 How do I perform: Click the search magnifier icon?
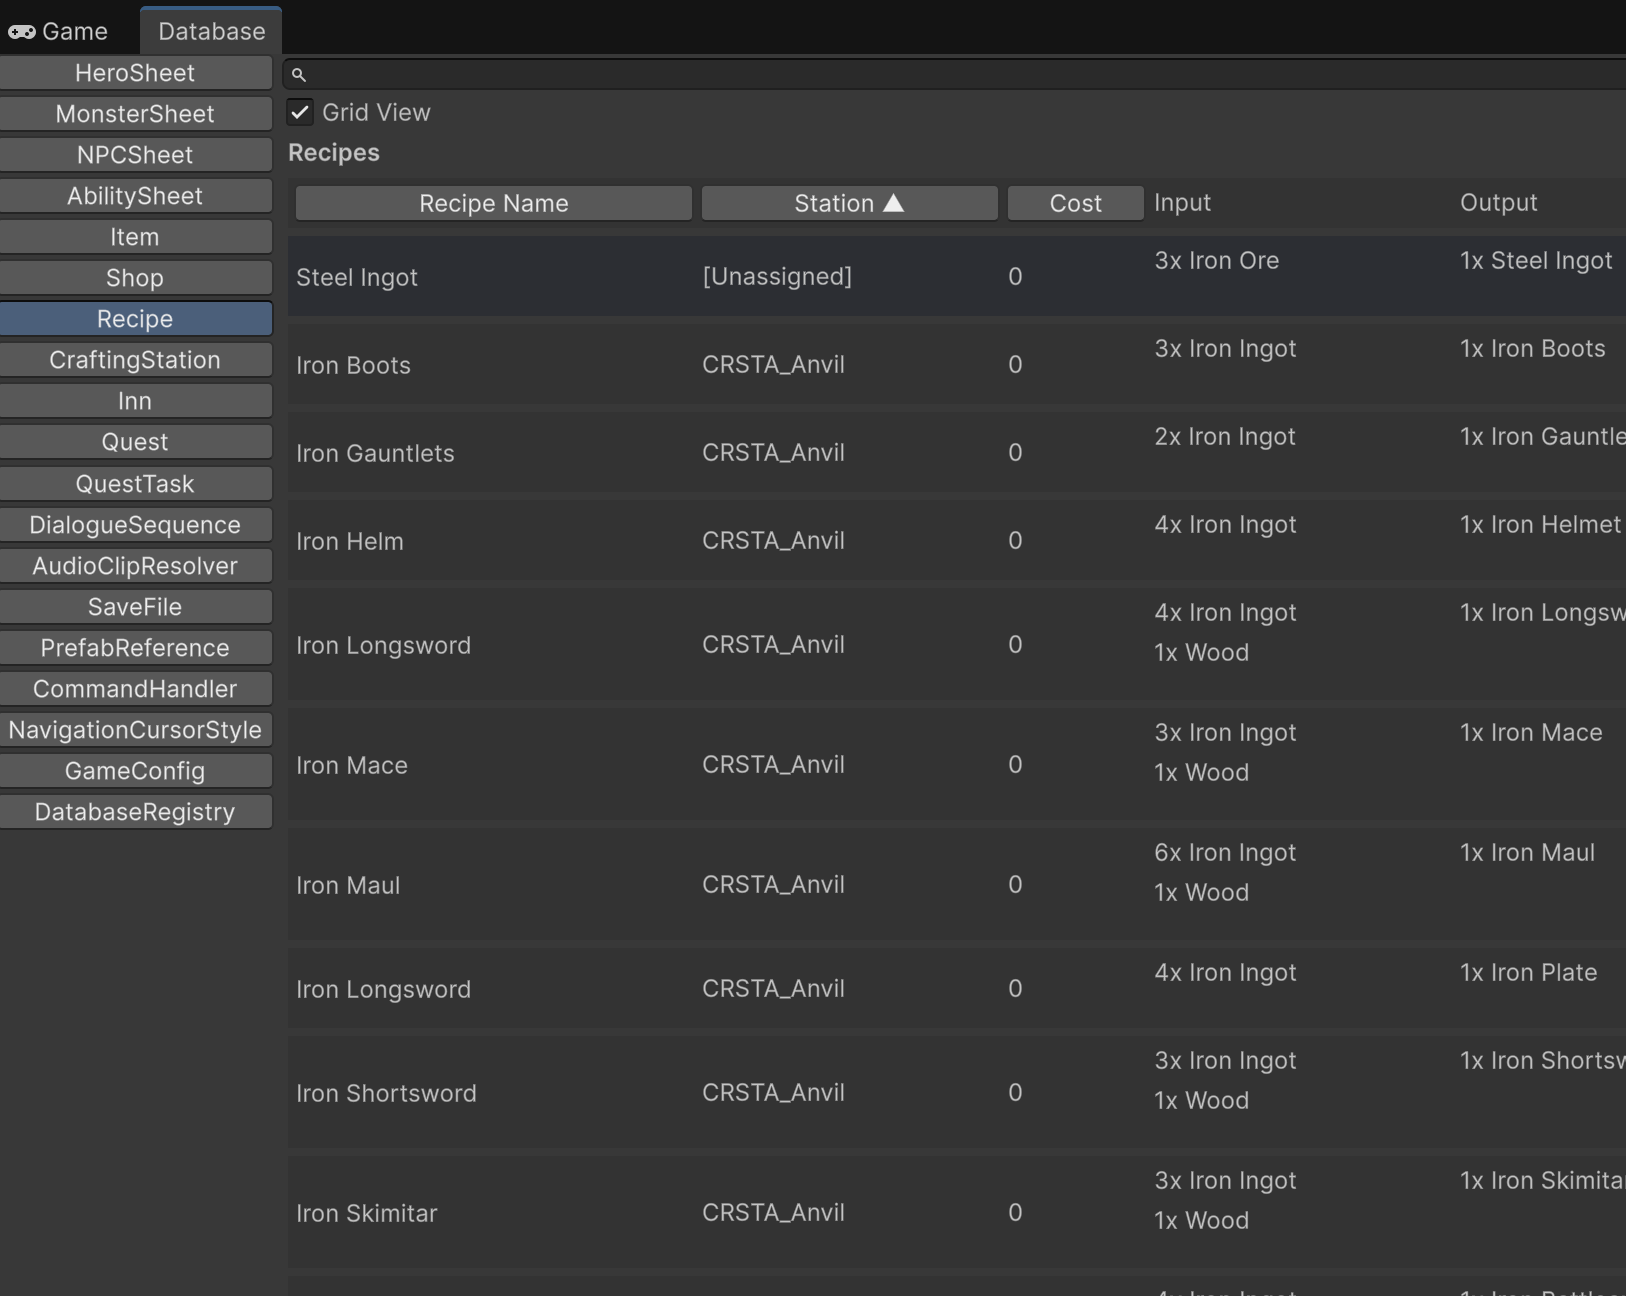tap(298, 75)
